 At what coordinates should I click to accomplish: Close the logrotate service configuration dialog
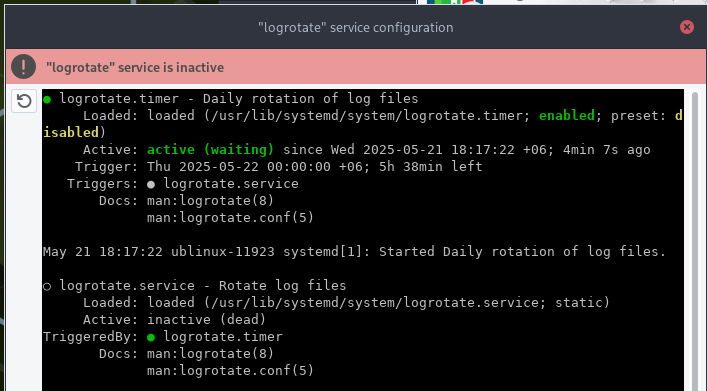[x=687, y=27]
